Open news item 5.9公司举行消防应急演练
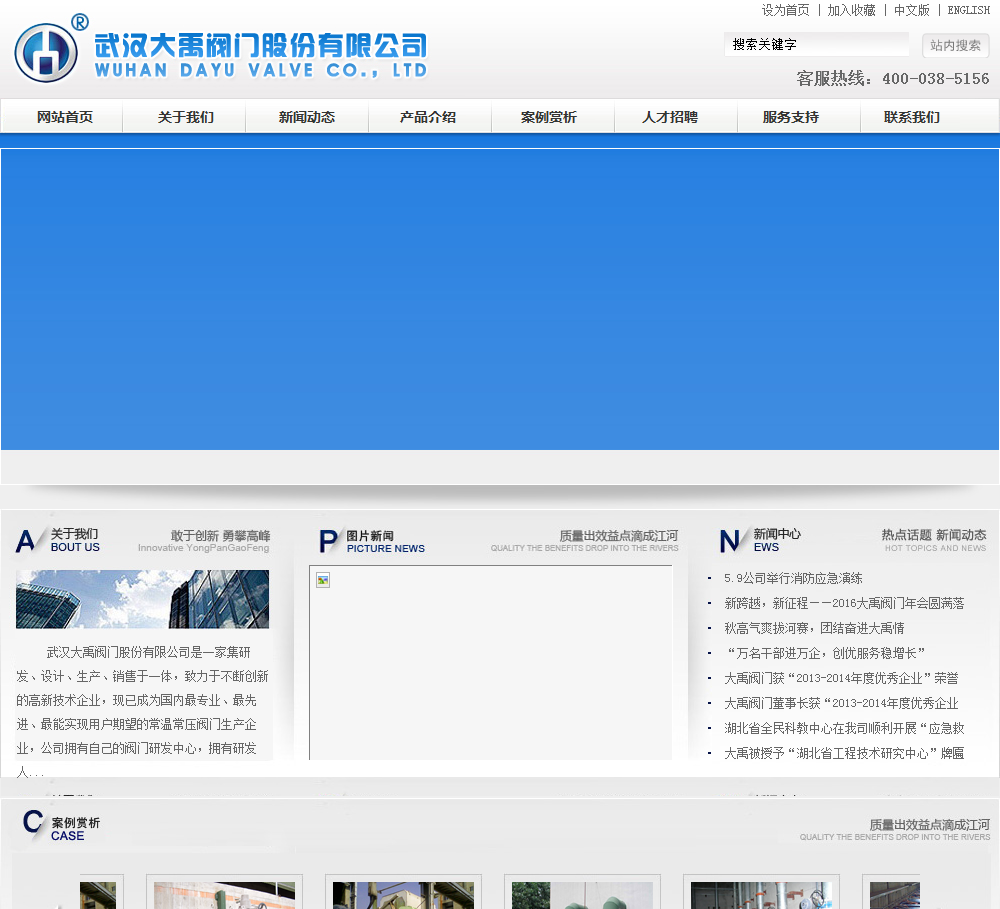The width and height of the screenshot is (1000, 909). click(x=793, y=578)
